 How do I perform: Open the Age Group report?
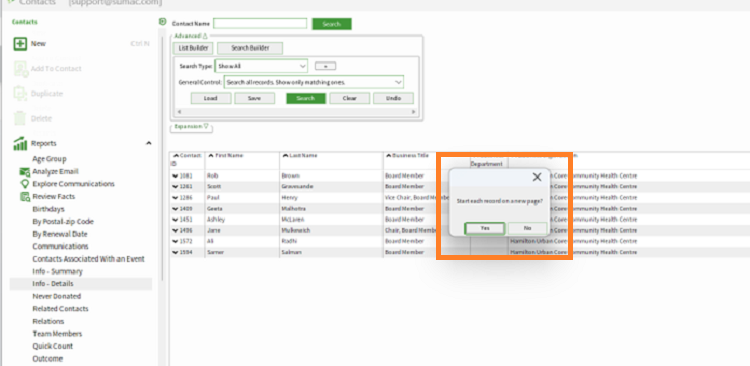point(49,159)
